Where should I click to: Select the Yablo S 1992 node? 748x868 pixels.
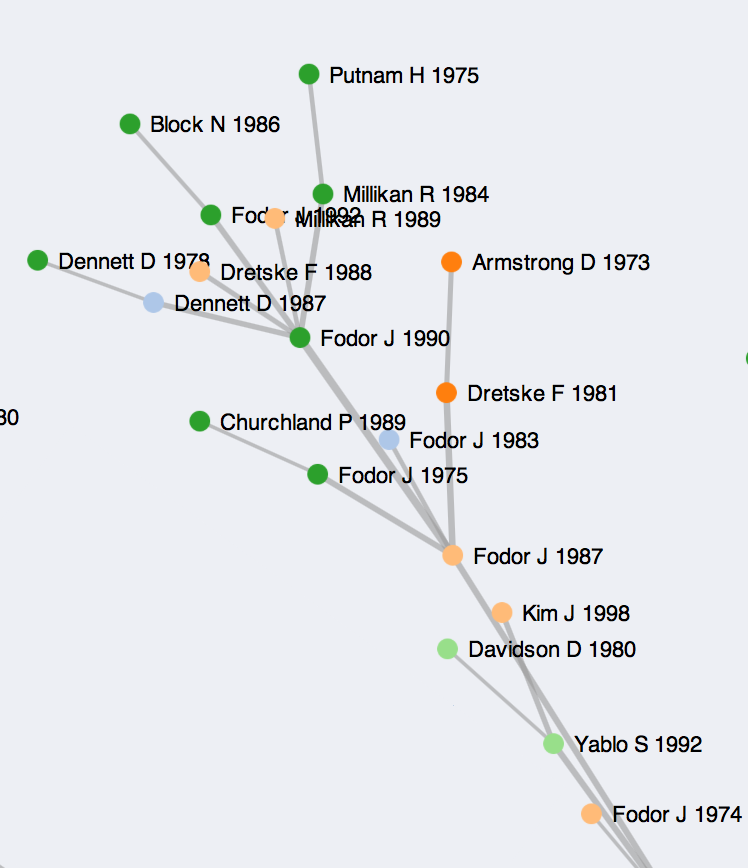tap(553, 744)
